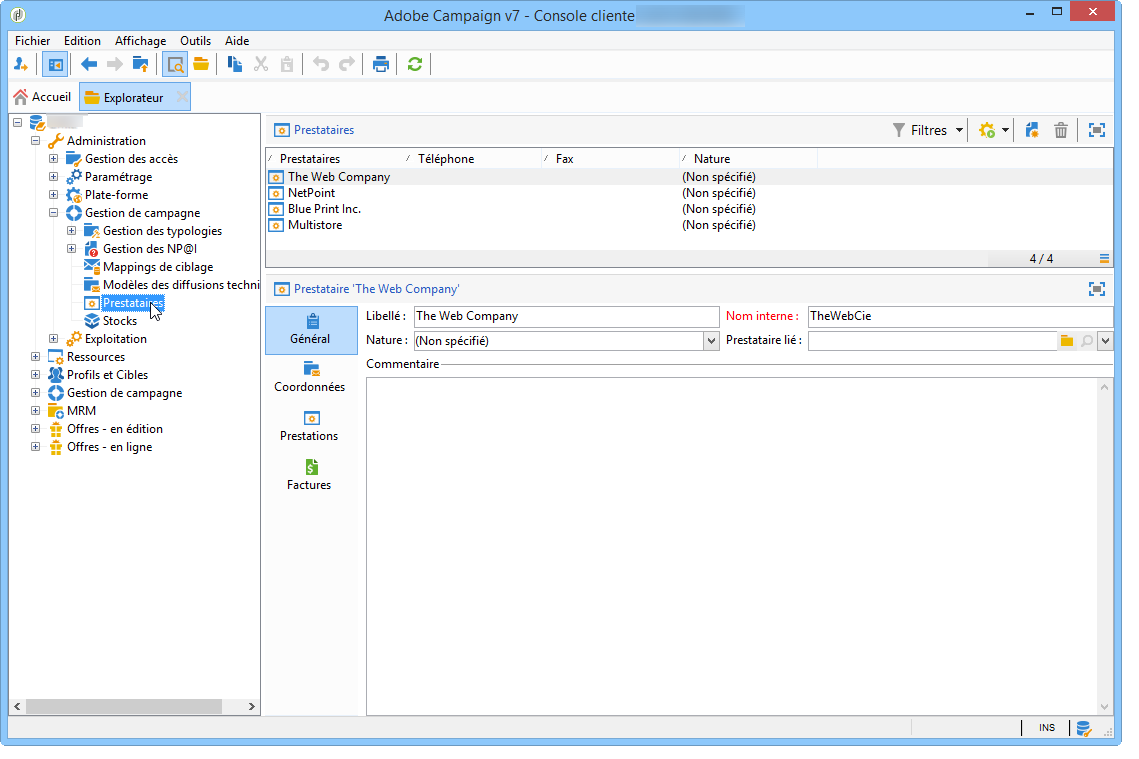Click the Libellé input field
Image resolution: width=1139 pixels, height=759 pixels.
click(567, 317)
